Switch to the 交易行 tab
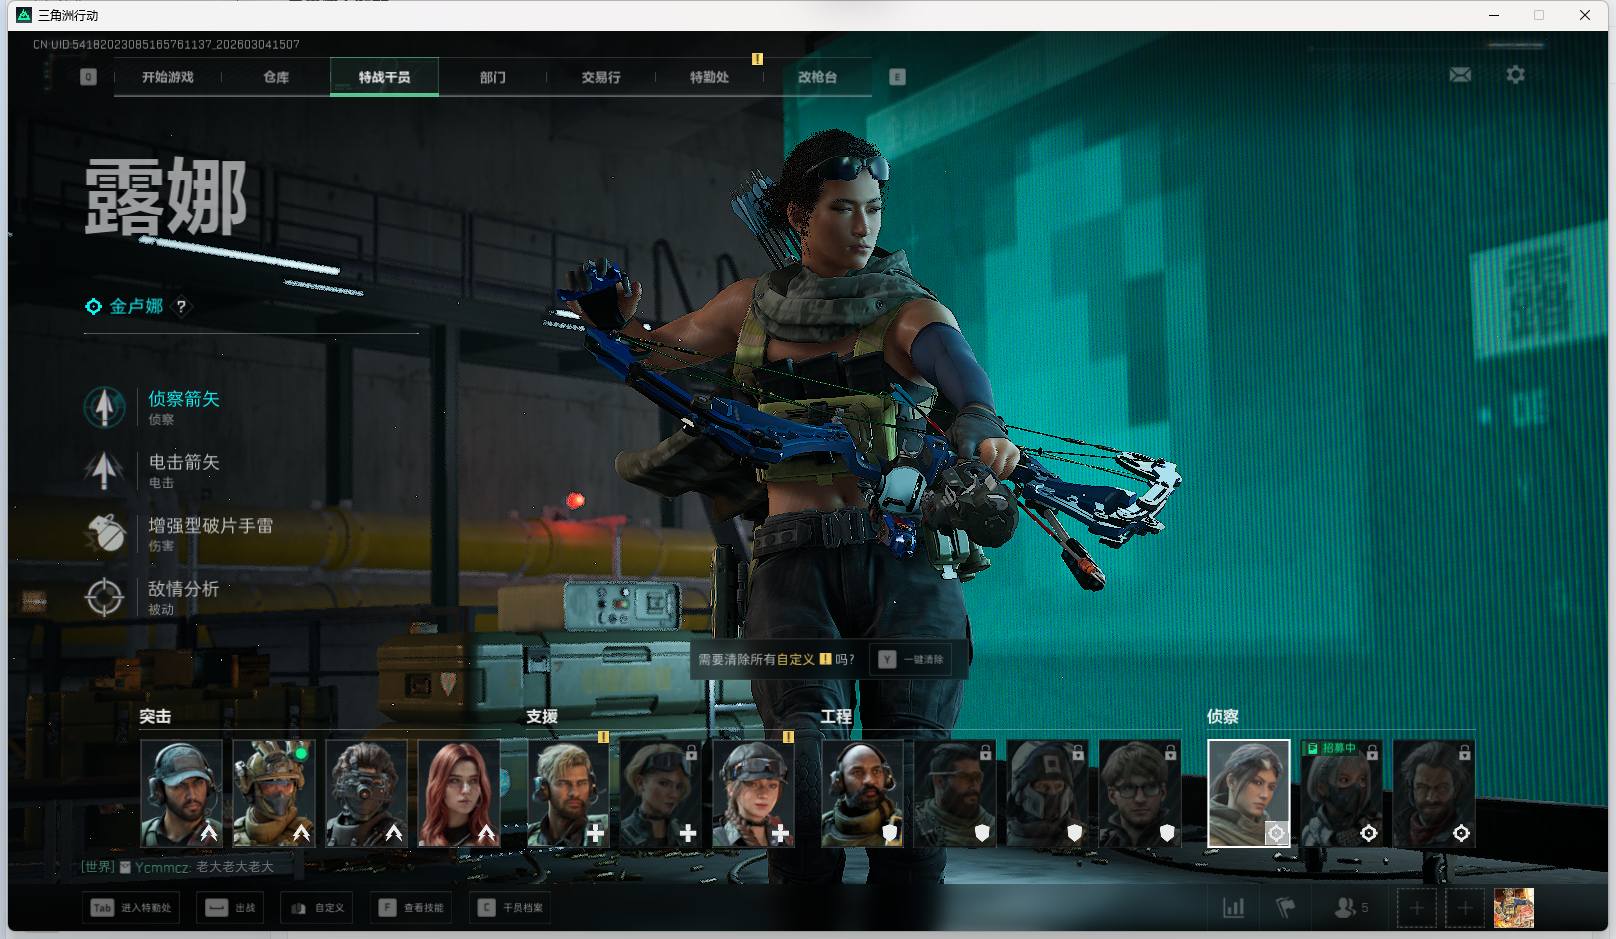 (601, 77)
